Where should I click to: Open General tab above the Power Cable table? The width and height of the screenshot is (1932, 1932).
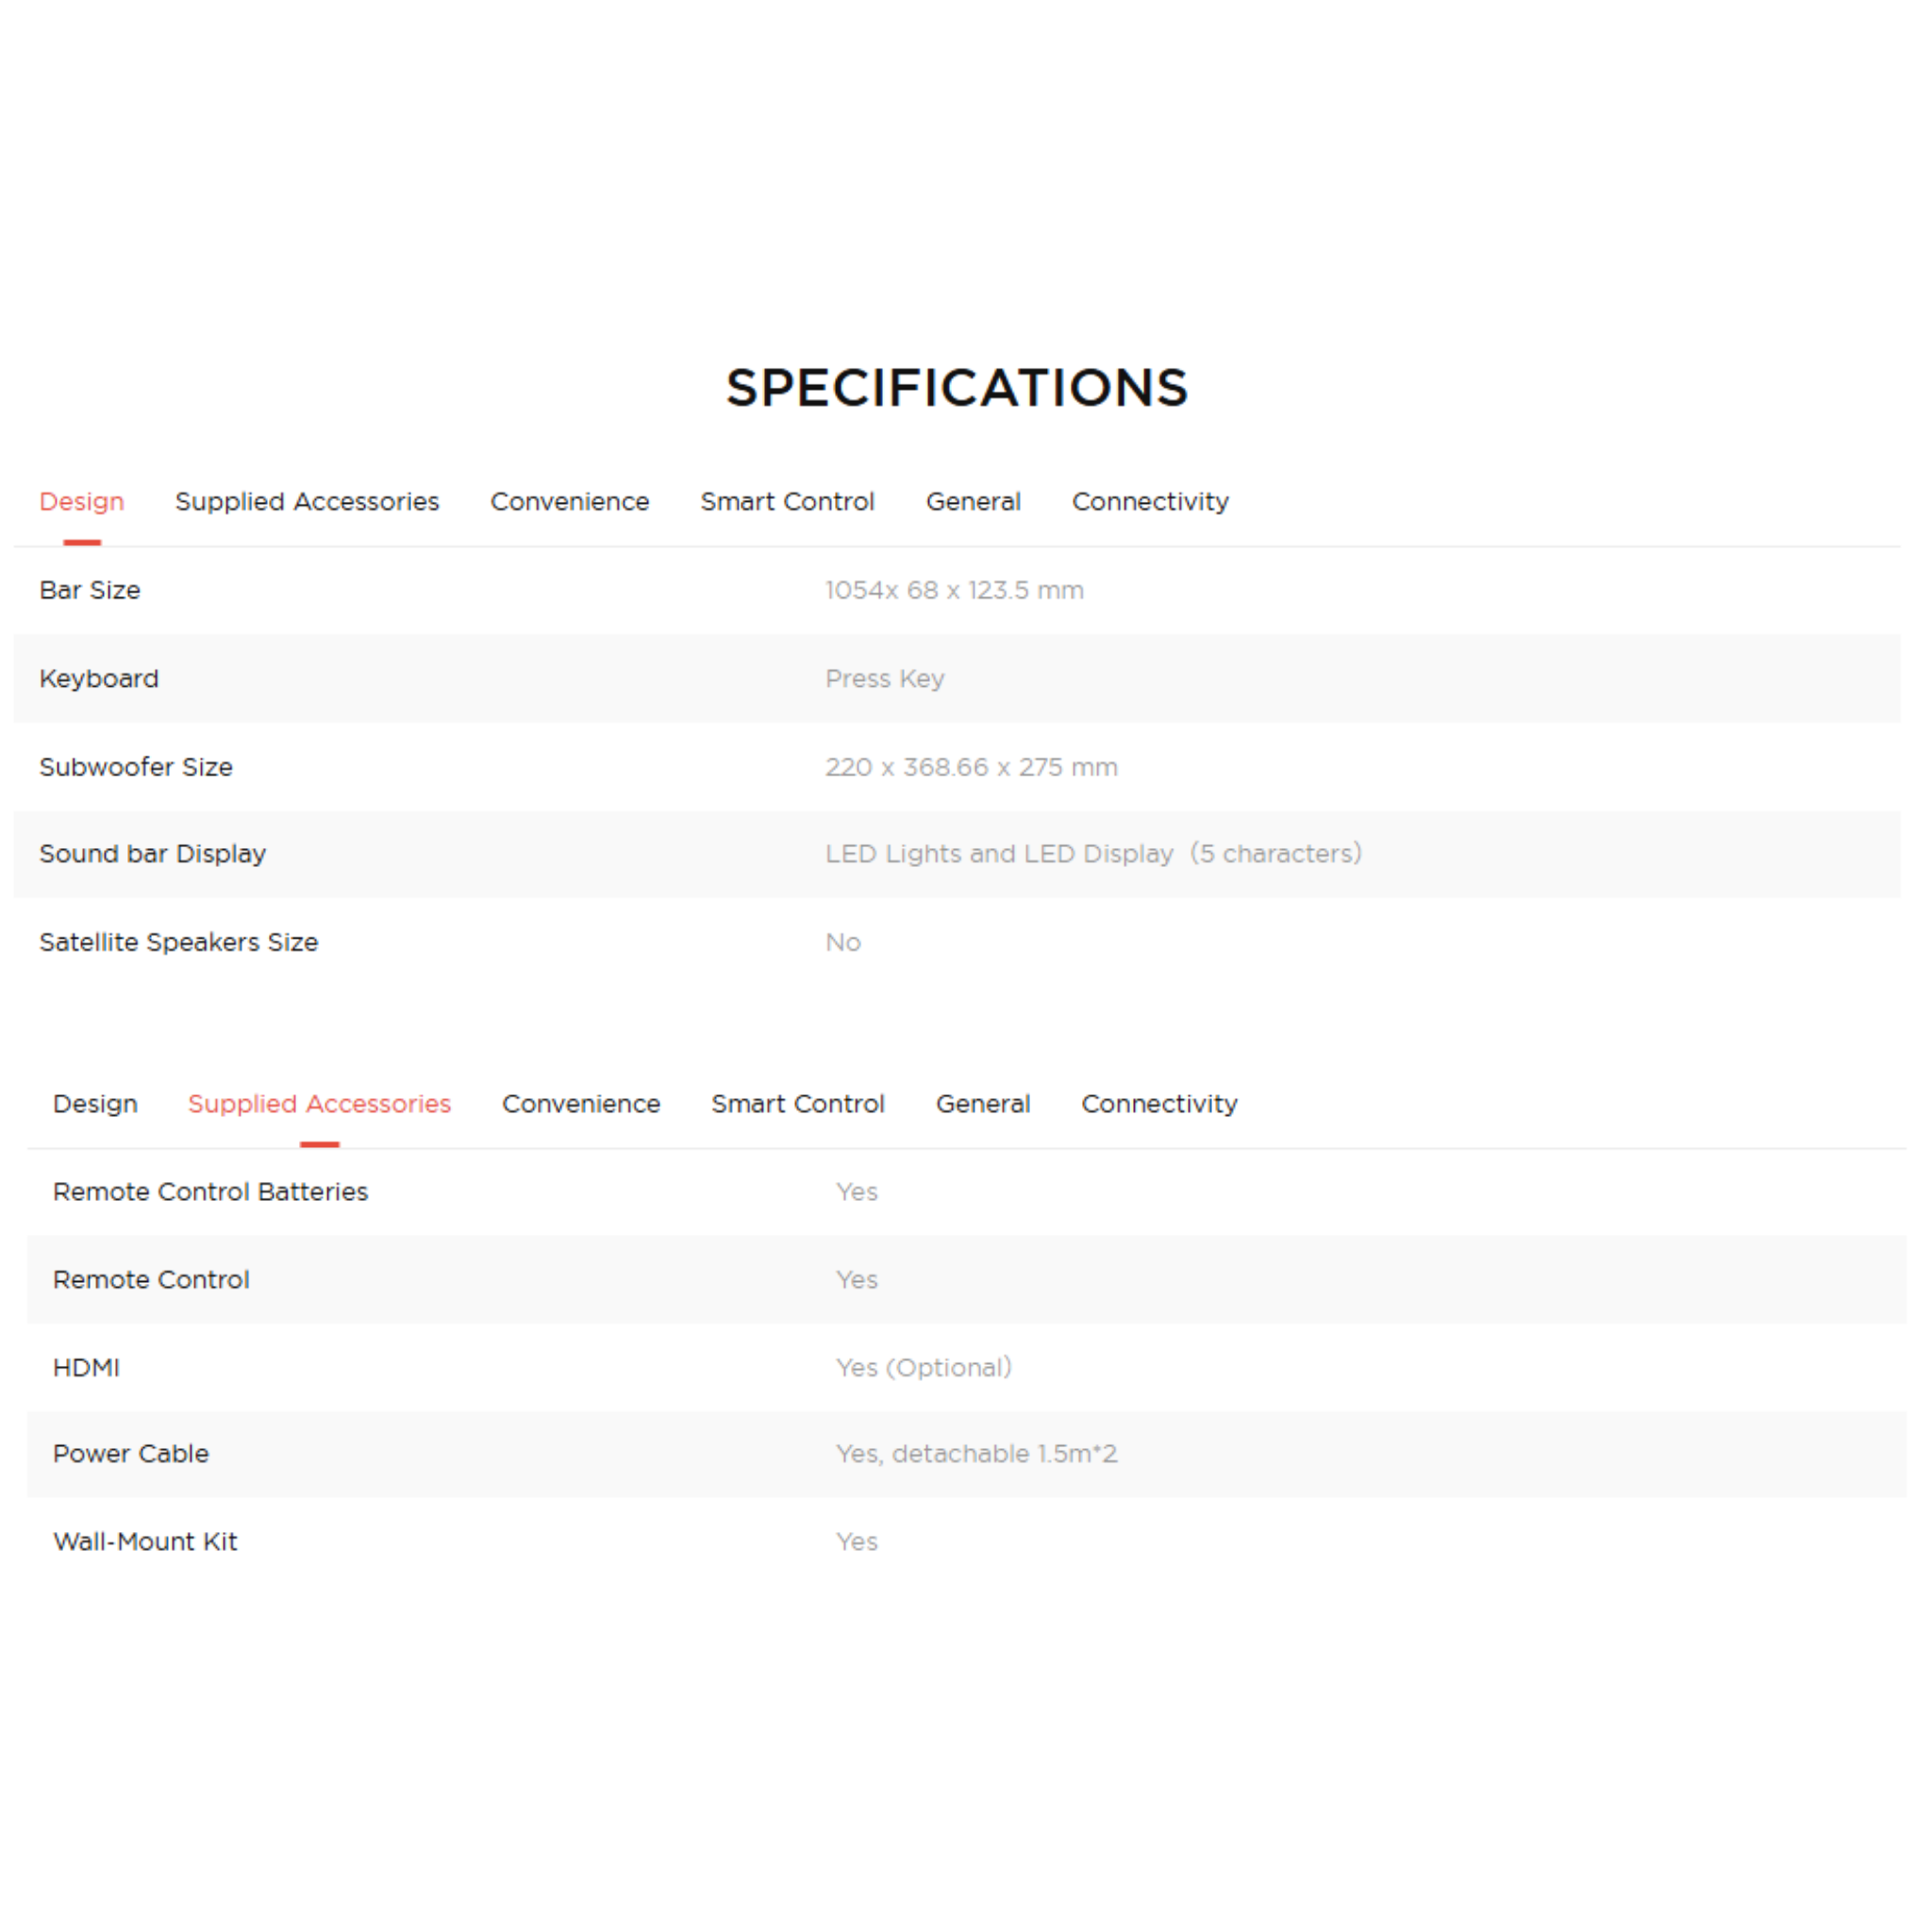(983, 1104)
